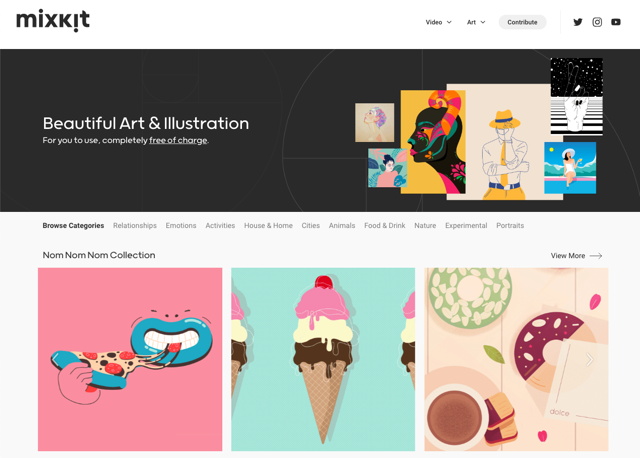Open the pizza-eating lips illustration
Screen dimensions: 640x458
(130, 359)
